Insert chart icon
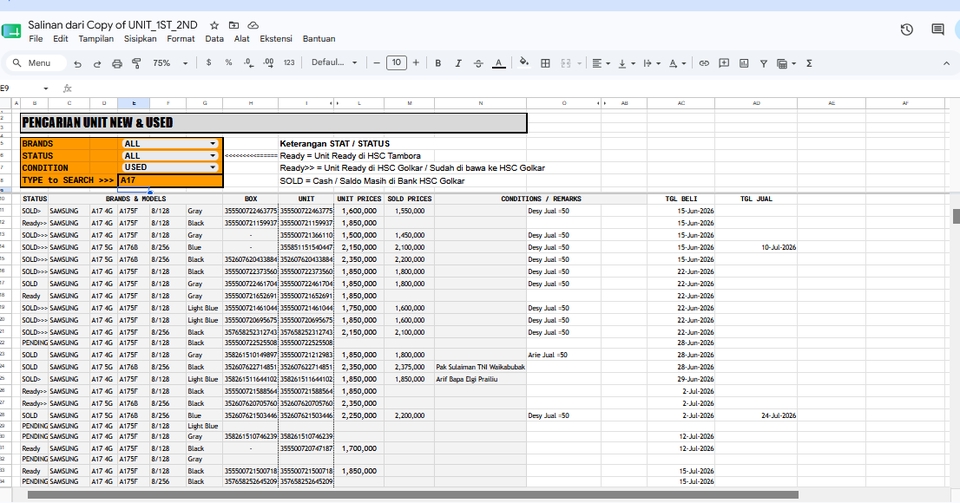The image size is (960, 503). [x=744, y=63]
